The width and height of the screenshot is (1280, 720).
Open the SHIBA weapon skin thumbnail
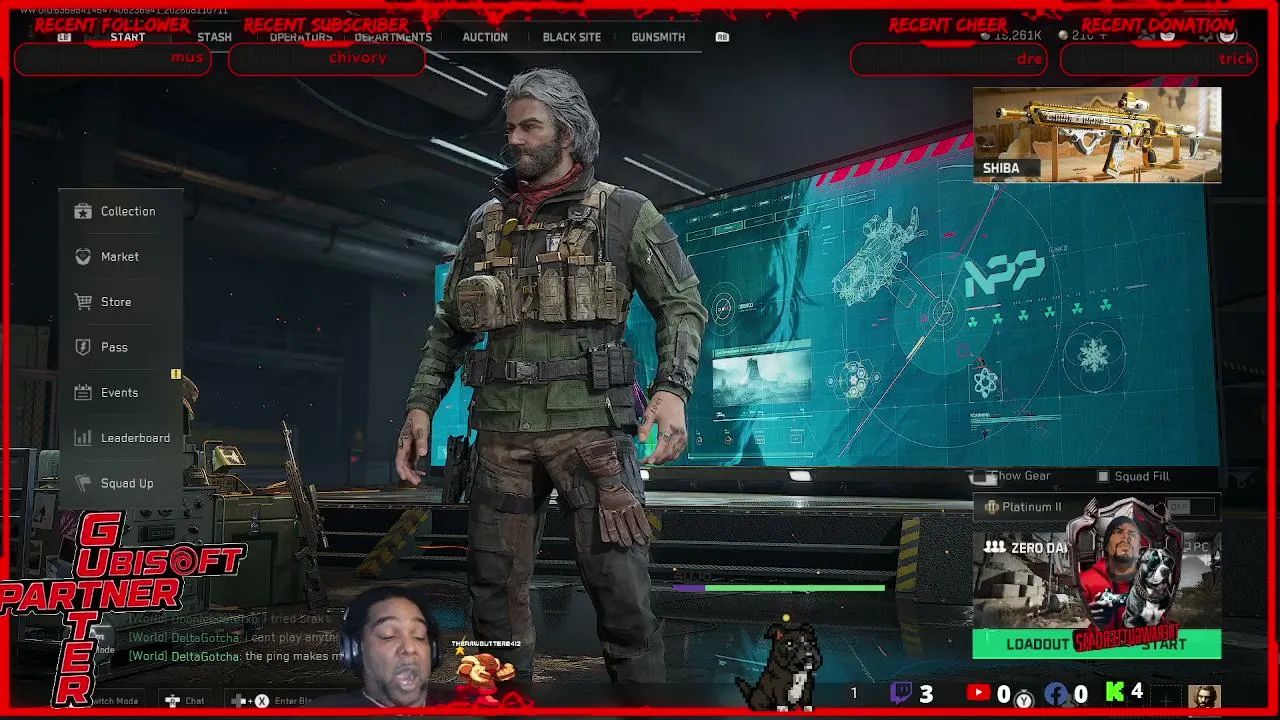tap(1097, 135)
